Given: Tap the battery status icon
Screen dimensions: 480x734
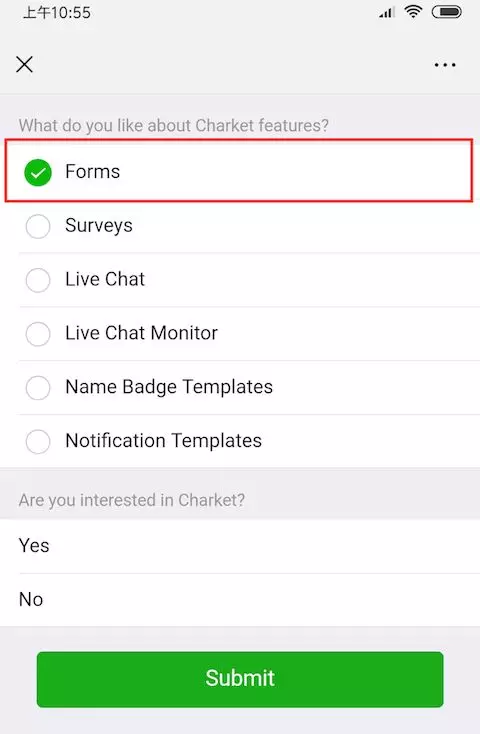Looking at the screenshot, I should 447,12.
